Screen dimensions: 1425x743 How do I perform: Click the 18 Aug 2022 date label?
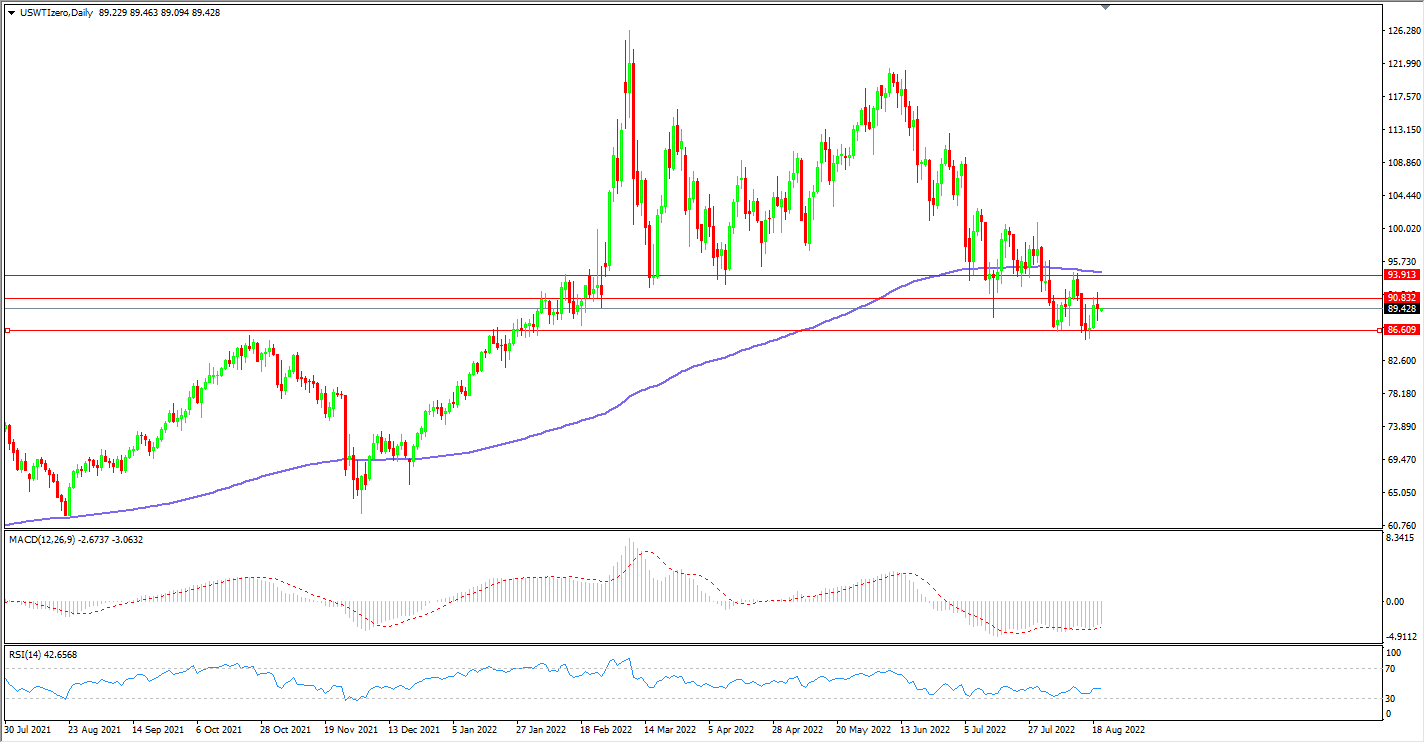(1119, 730)
